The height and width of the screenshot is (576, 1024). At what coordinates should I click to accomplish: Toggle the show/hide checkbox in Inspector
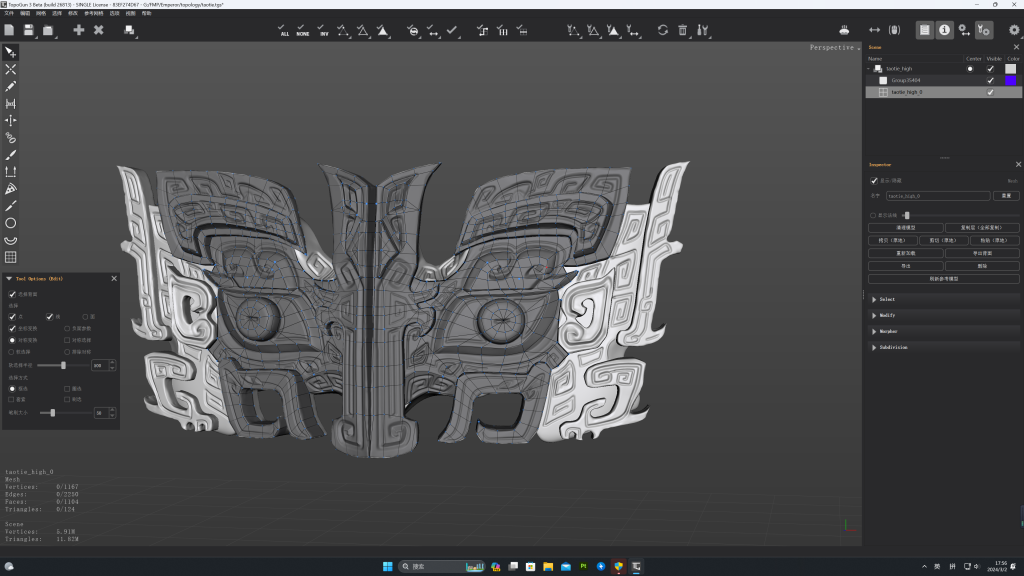click(874, 181)
